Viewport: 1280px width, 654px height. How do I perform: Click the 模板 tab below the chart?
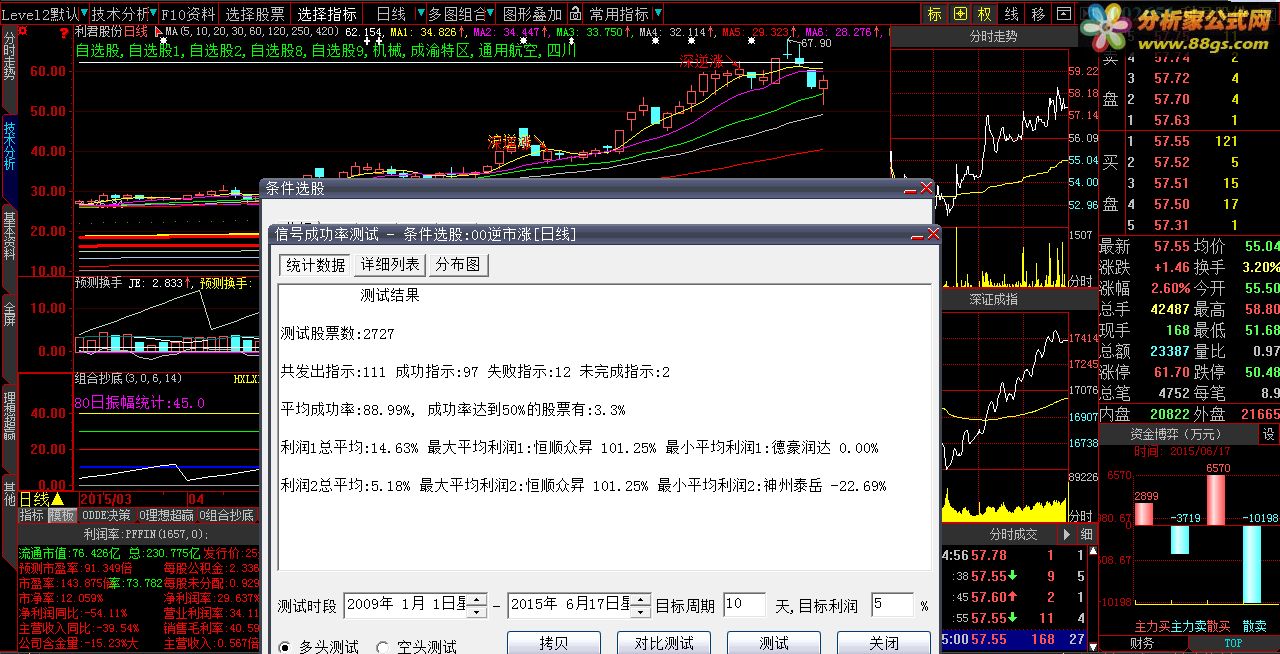tap(62, 515)
